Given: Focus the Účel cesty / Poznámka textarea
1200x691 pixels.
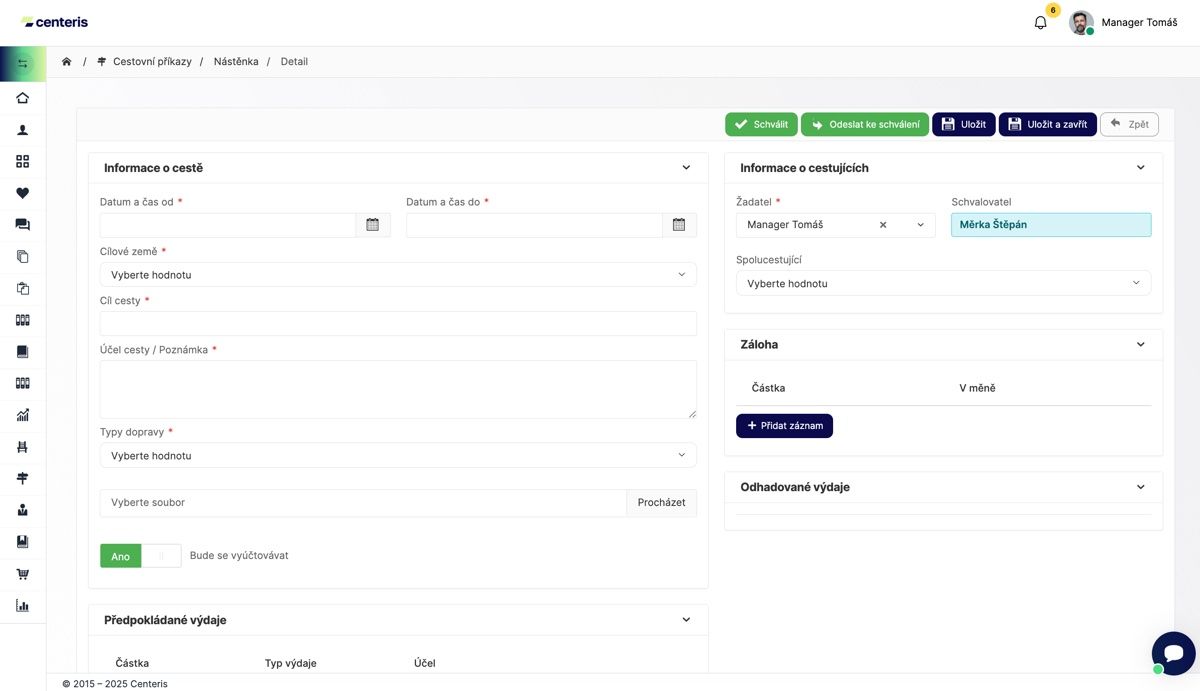Looking at the screenshot, I should pos(398,389).
